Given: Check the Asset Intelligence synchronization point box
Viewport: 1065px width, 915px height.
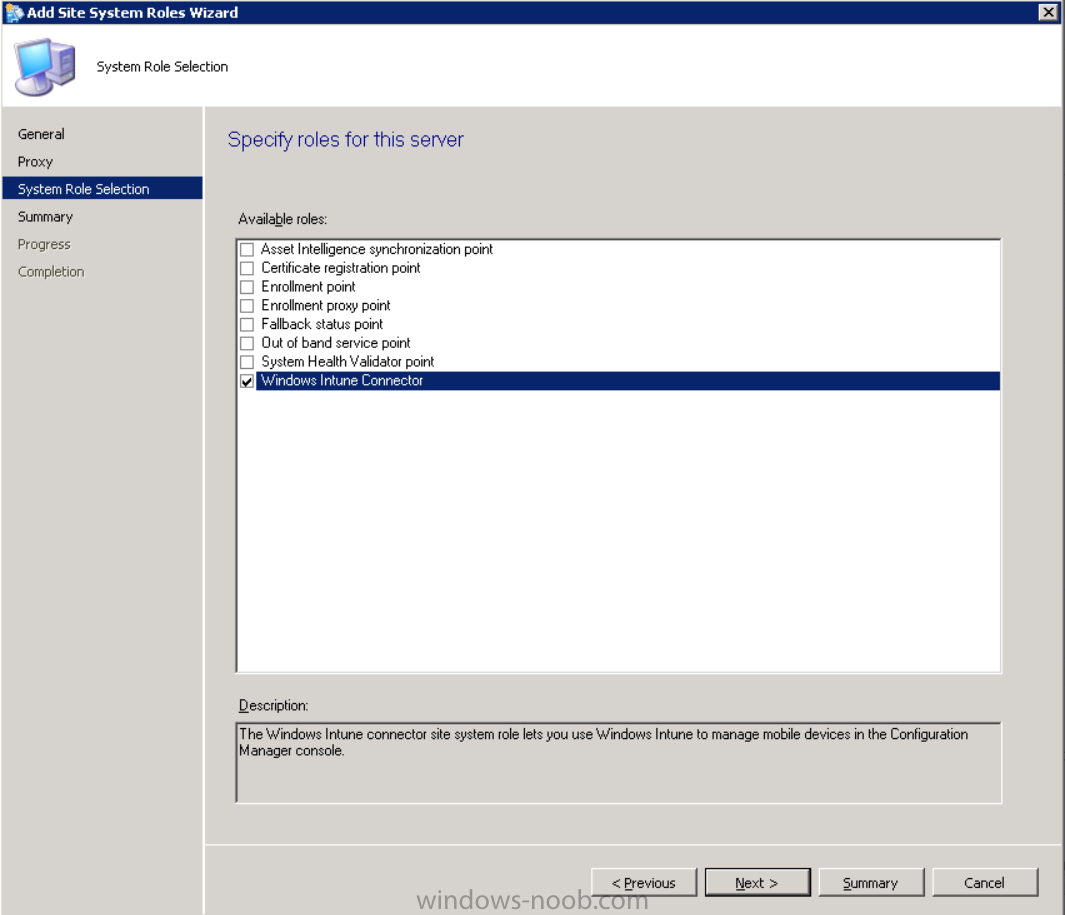Looking at the screenshot, I should point(247,249).
